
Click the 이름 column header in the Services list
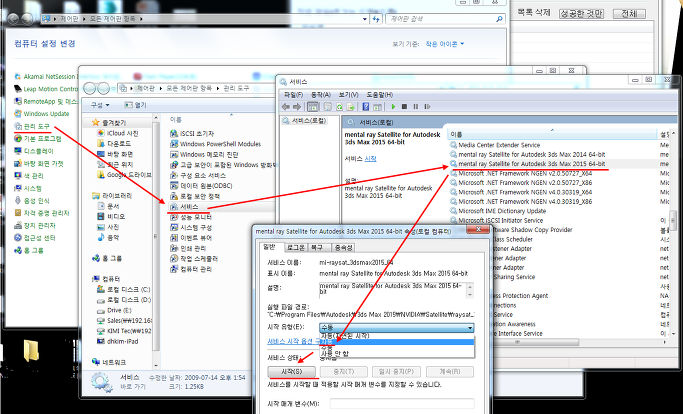point(552,135)
